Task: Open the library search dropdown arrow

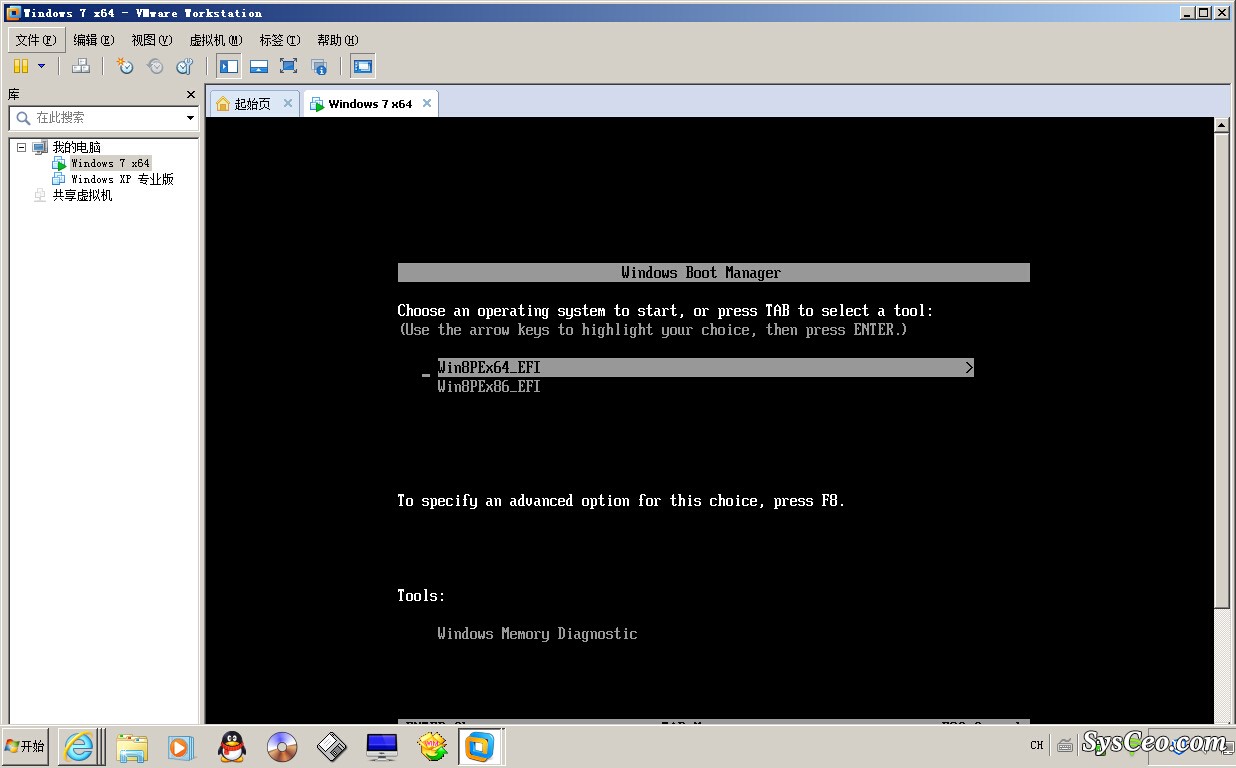Action: (x=190, y=118)
